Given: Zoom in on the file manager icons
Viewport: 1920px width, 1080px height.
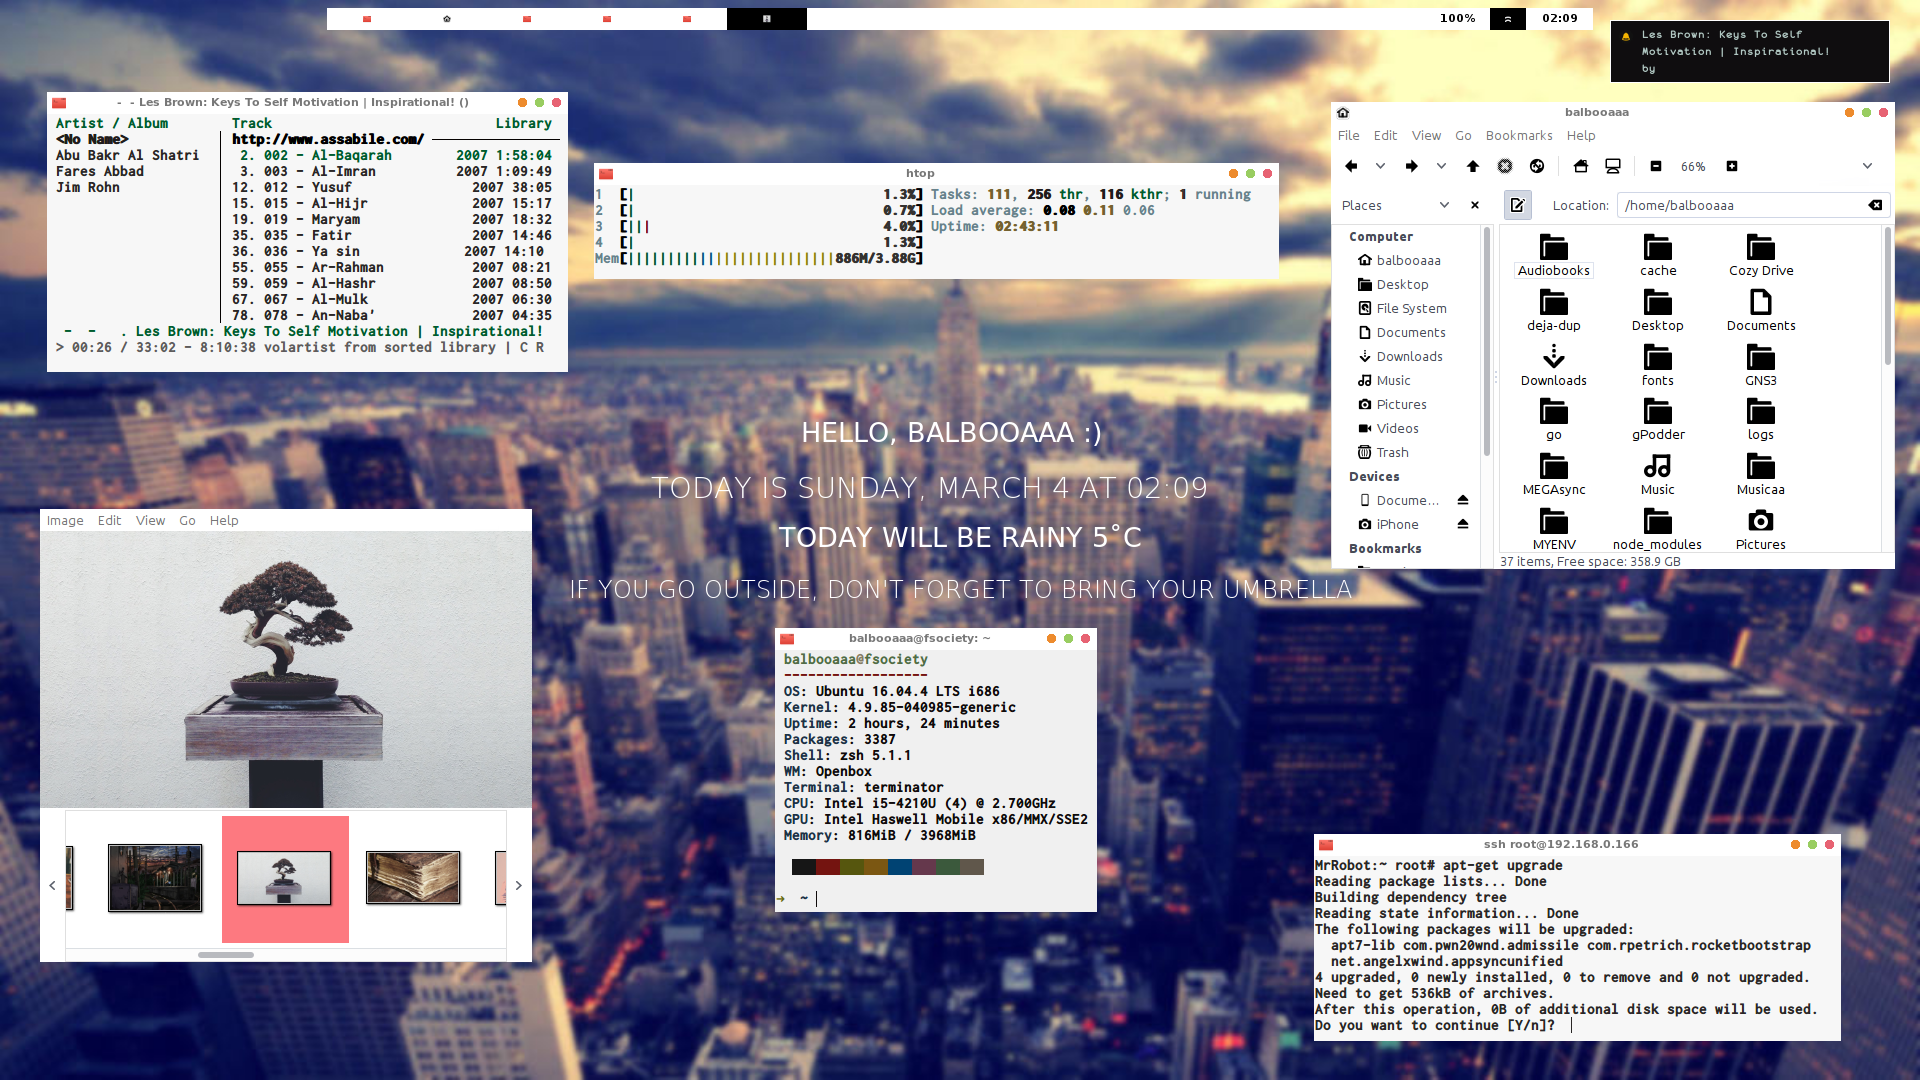Looking at the screenshot, I should [1732, 166].
